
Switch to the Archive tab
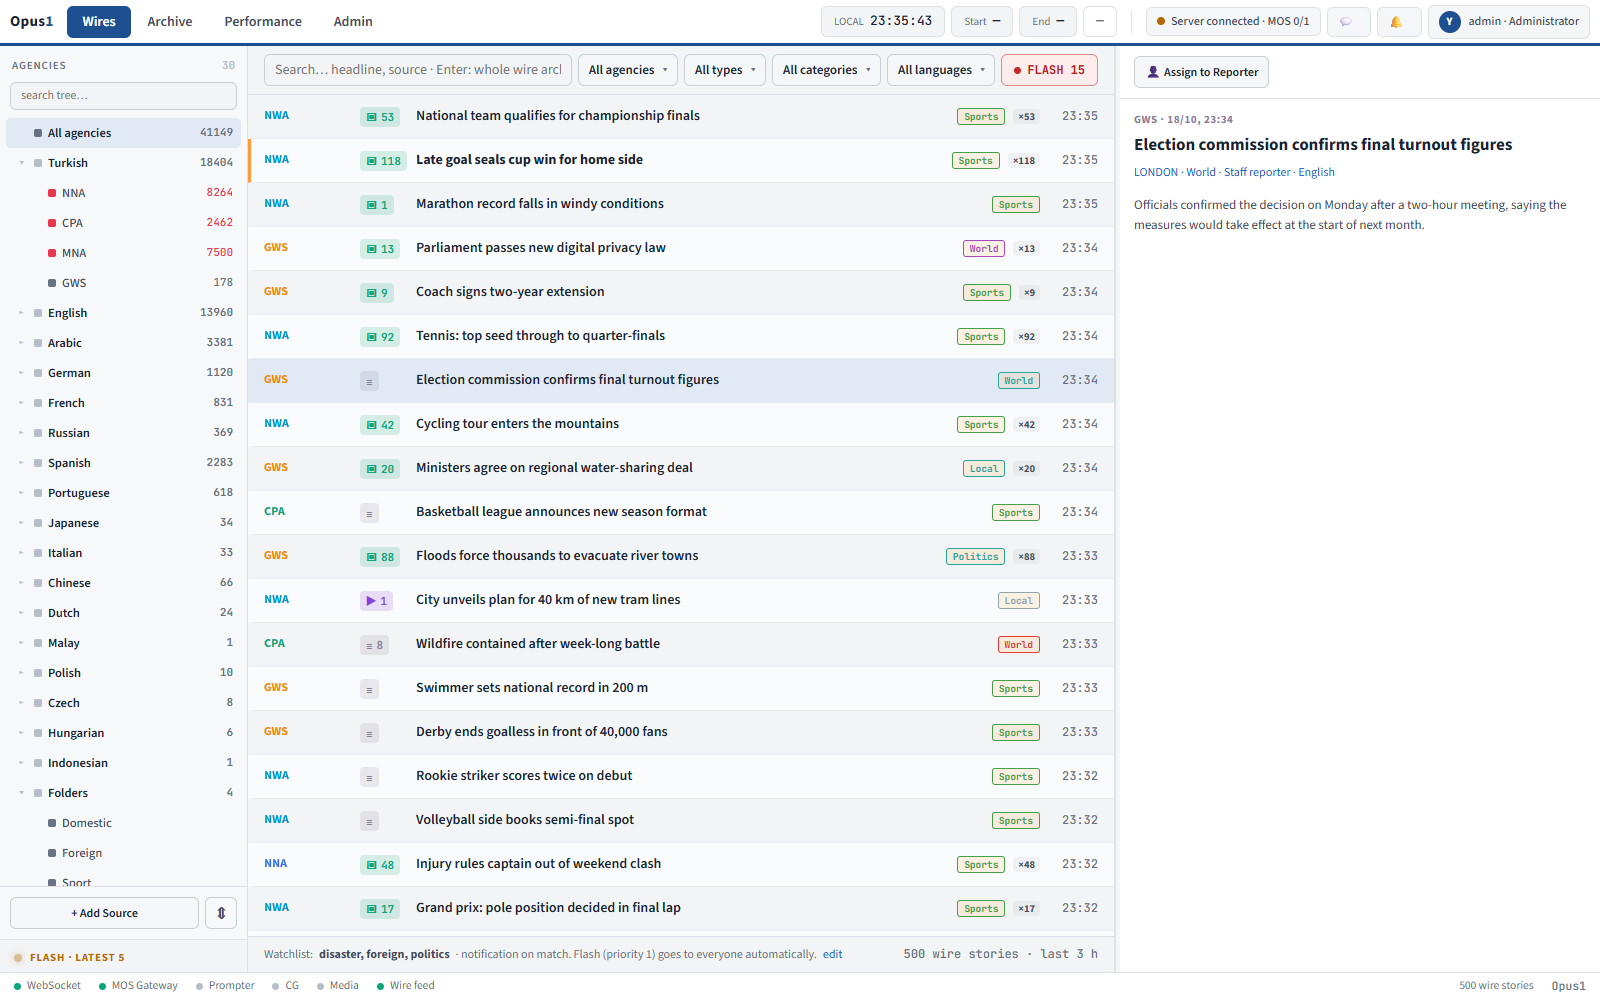click(x=170, y=21)
